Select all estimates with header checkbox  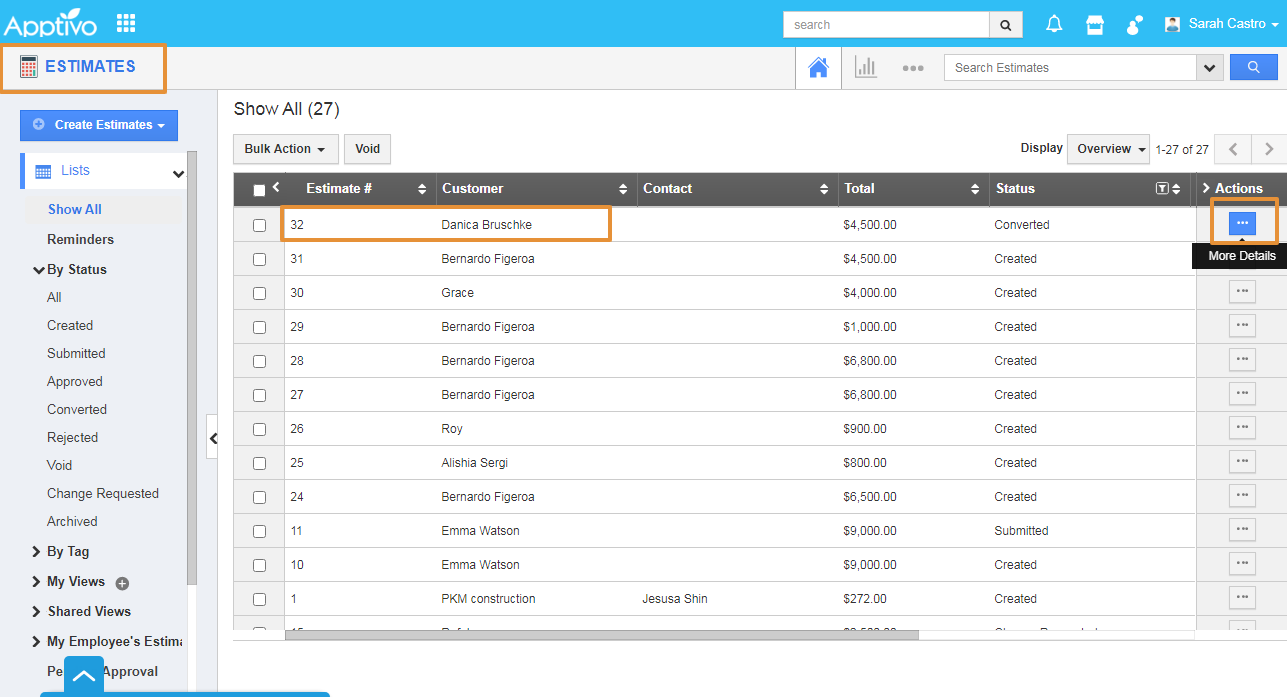(x=260, y=190)
